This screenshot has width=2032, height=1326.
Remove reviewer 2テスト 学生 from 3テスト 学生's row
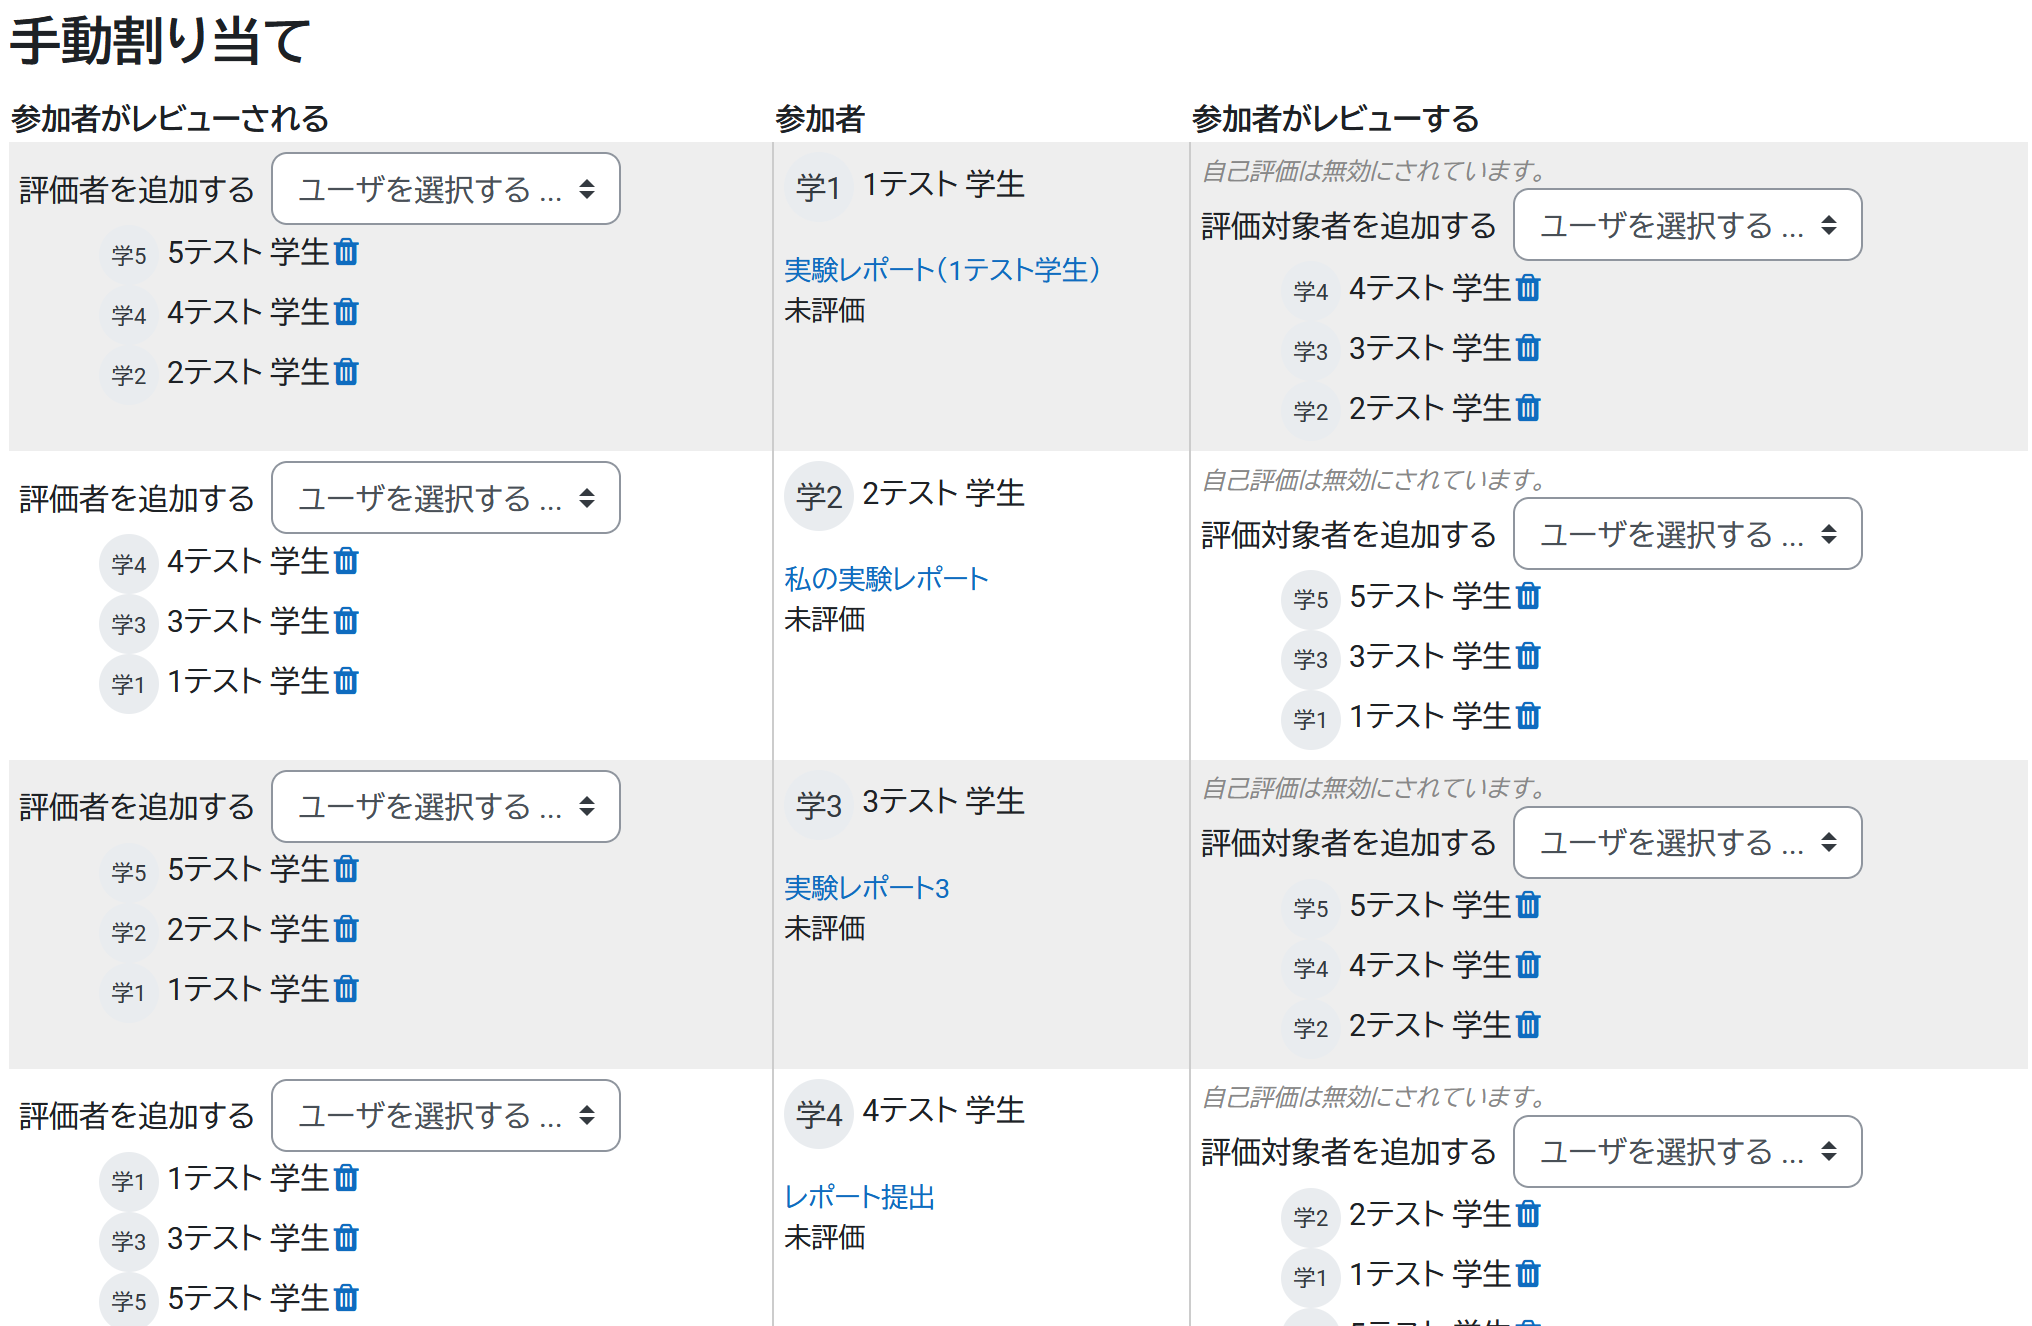346,929
